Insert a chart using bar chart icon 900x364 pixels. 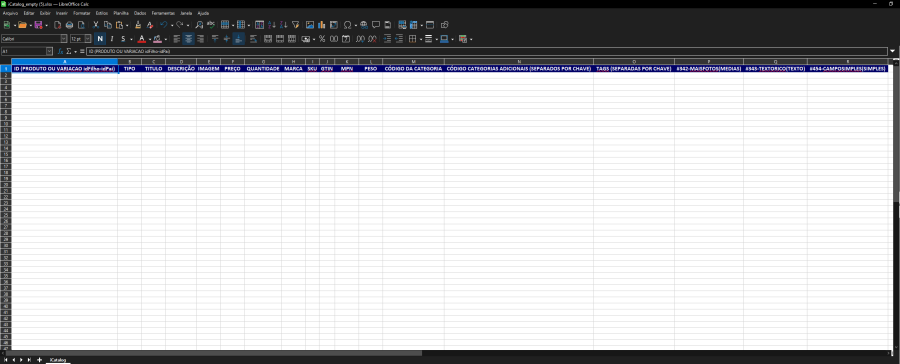321,25
